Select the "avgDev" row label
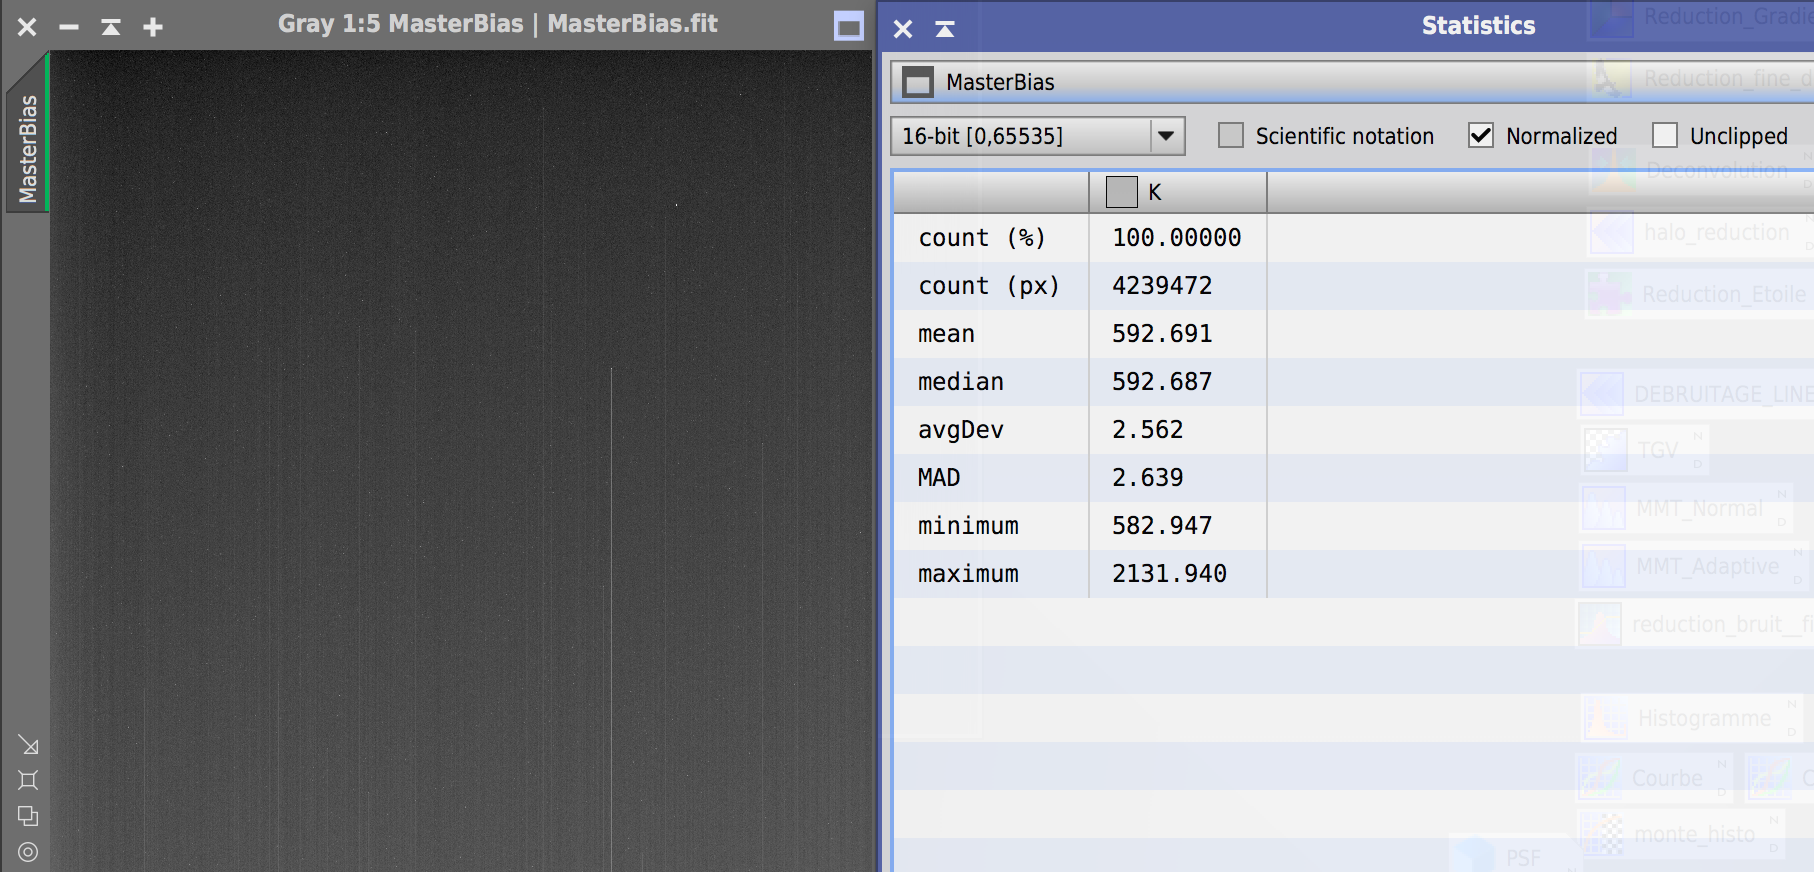 click(961, 430)
